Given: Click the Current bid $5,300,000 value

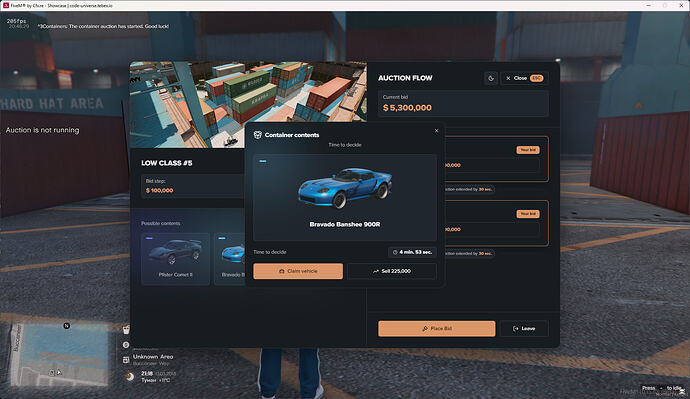Looking at the screenshot, I should (x=407, y=108).
